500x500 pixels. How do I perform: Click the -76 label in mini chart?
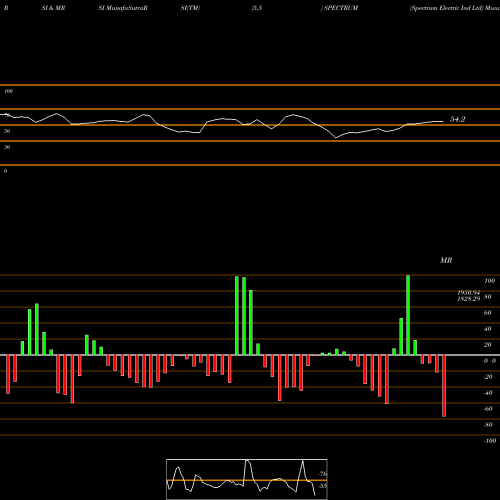pyautogui.click(x=322, y=474)
